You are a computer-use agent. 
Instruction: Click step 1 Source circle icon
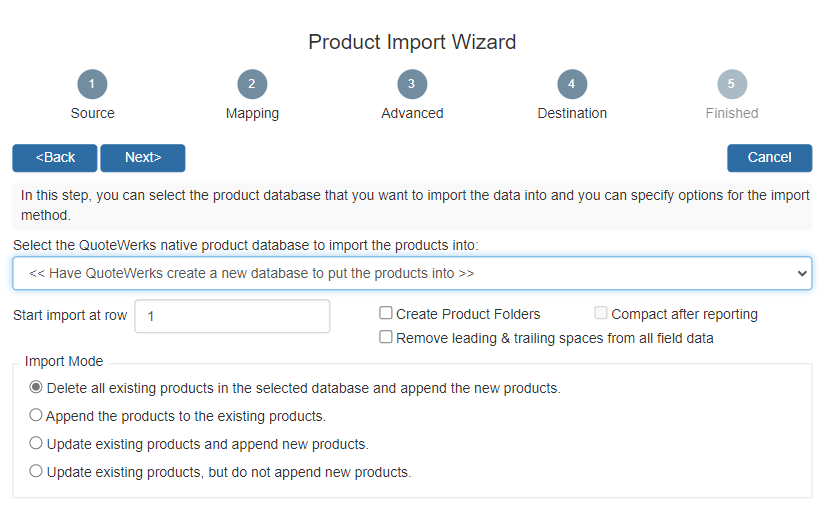coord(92,84)
